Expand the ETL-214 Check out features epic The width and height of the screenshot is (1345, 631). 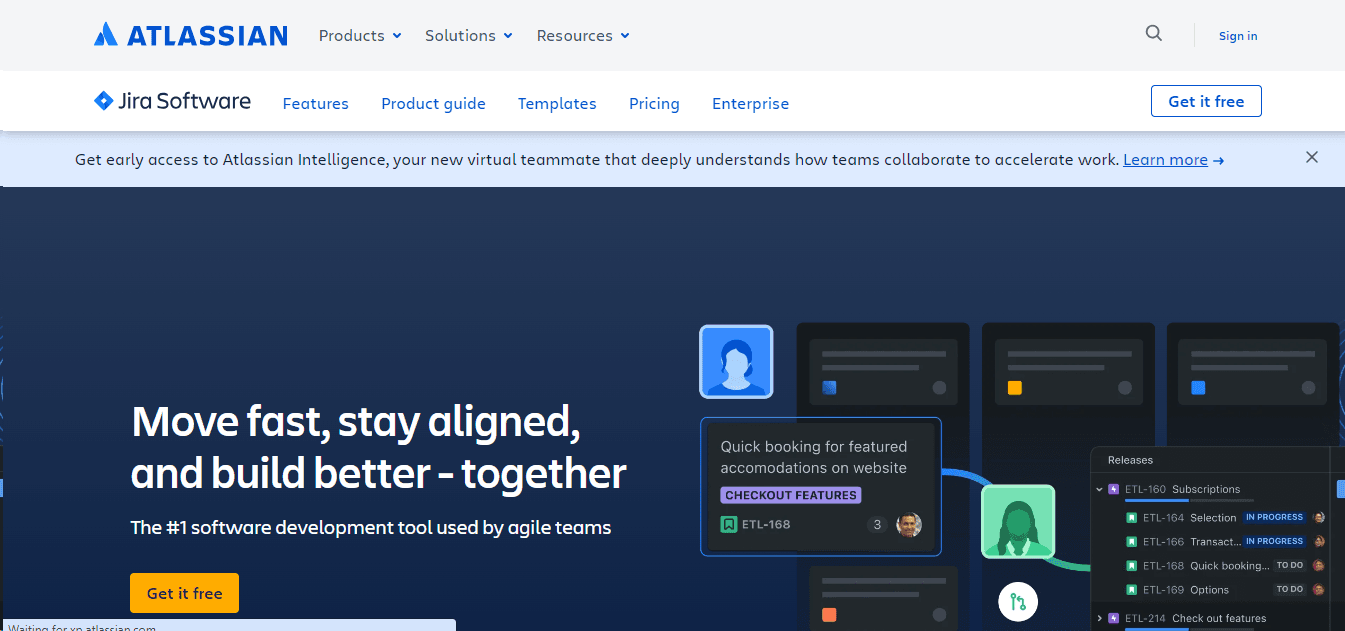tap(1100, 619)
